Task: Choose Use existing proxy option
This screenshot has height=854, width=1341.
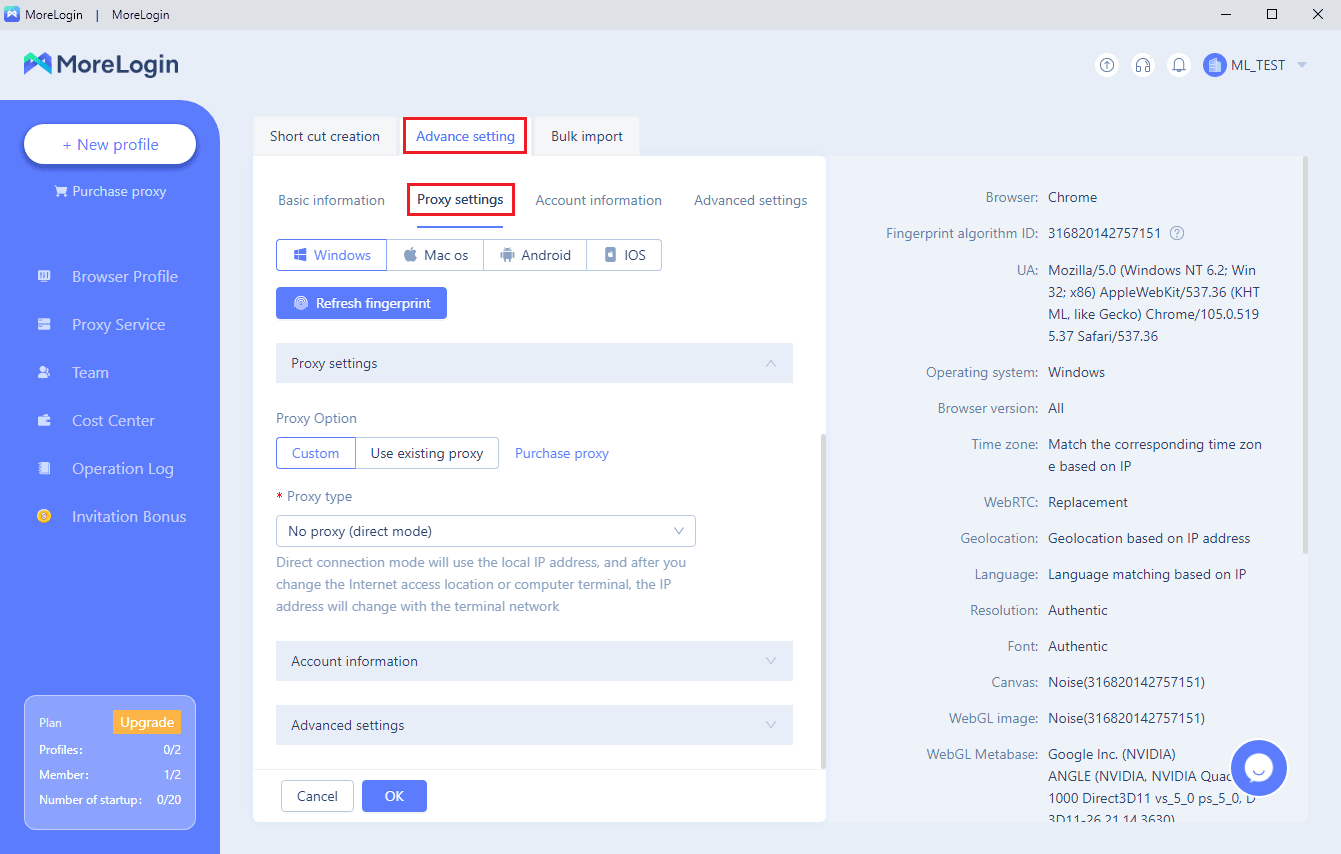Action: click(x=427, y=453)
